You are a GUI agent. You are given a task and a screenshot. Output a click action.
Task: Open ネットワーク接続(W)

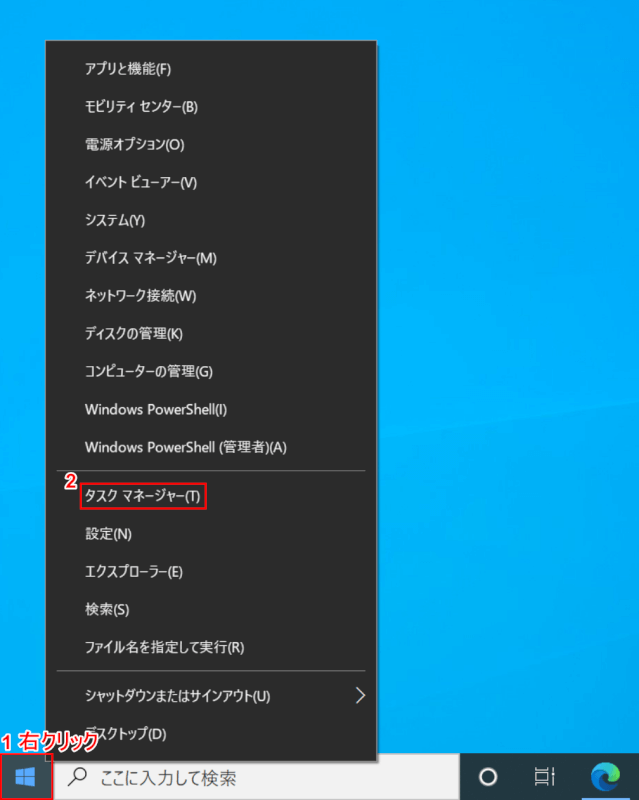[x=211, y=295]
